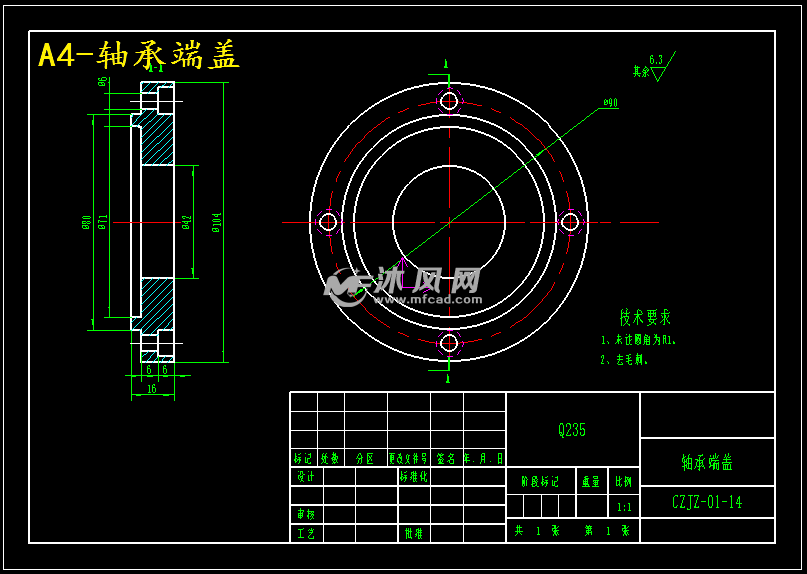Click the '共 1 张' sheet count text

537,531
